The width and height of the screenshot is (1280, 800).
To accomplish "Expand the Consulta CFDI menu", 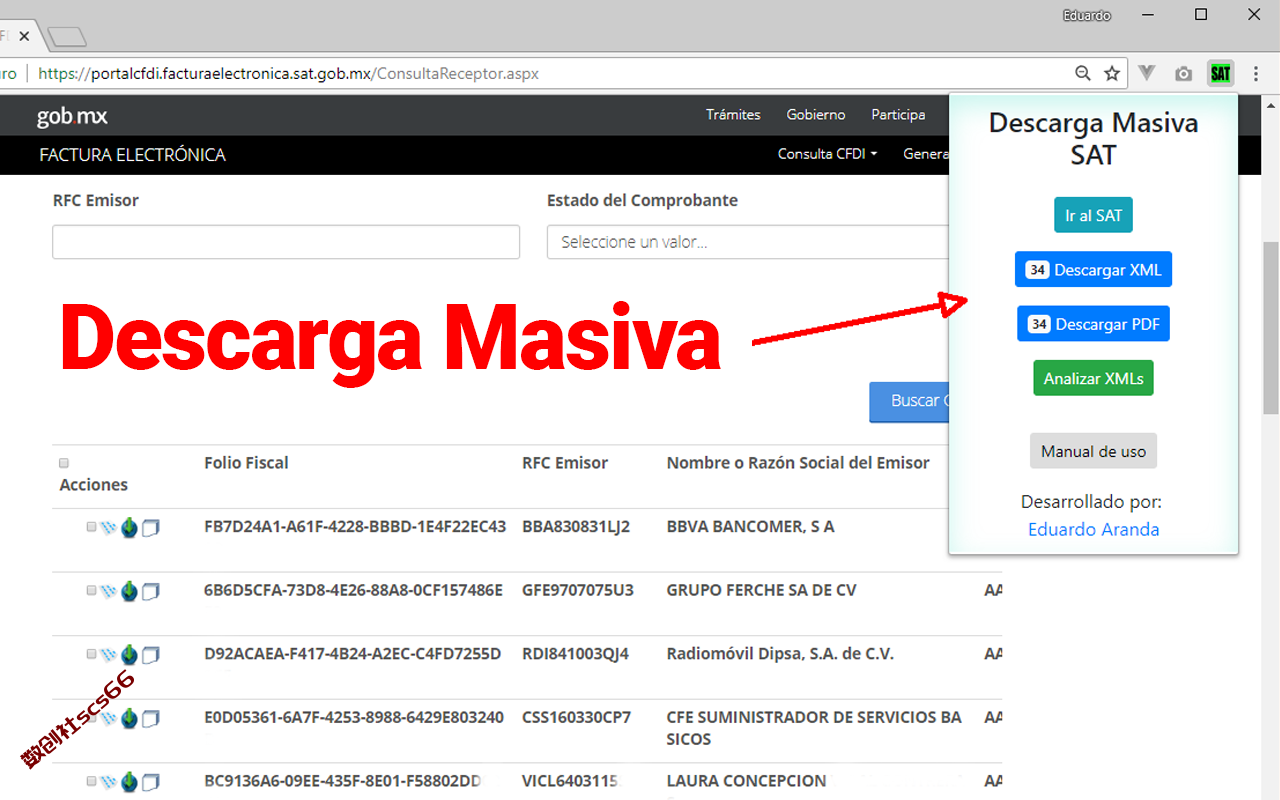I will 827,154.
